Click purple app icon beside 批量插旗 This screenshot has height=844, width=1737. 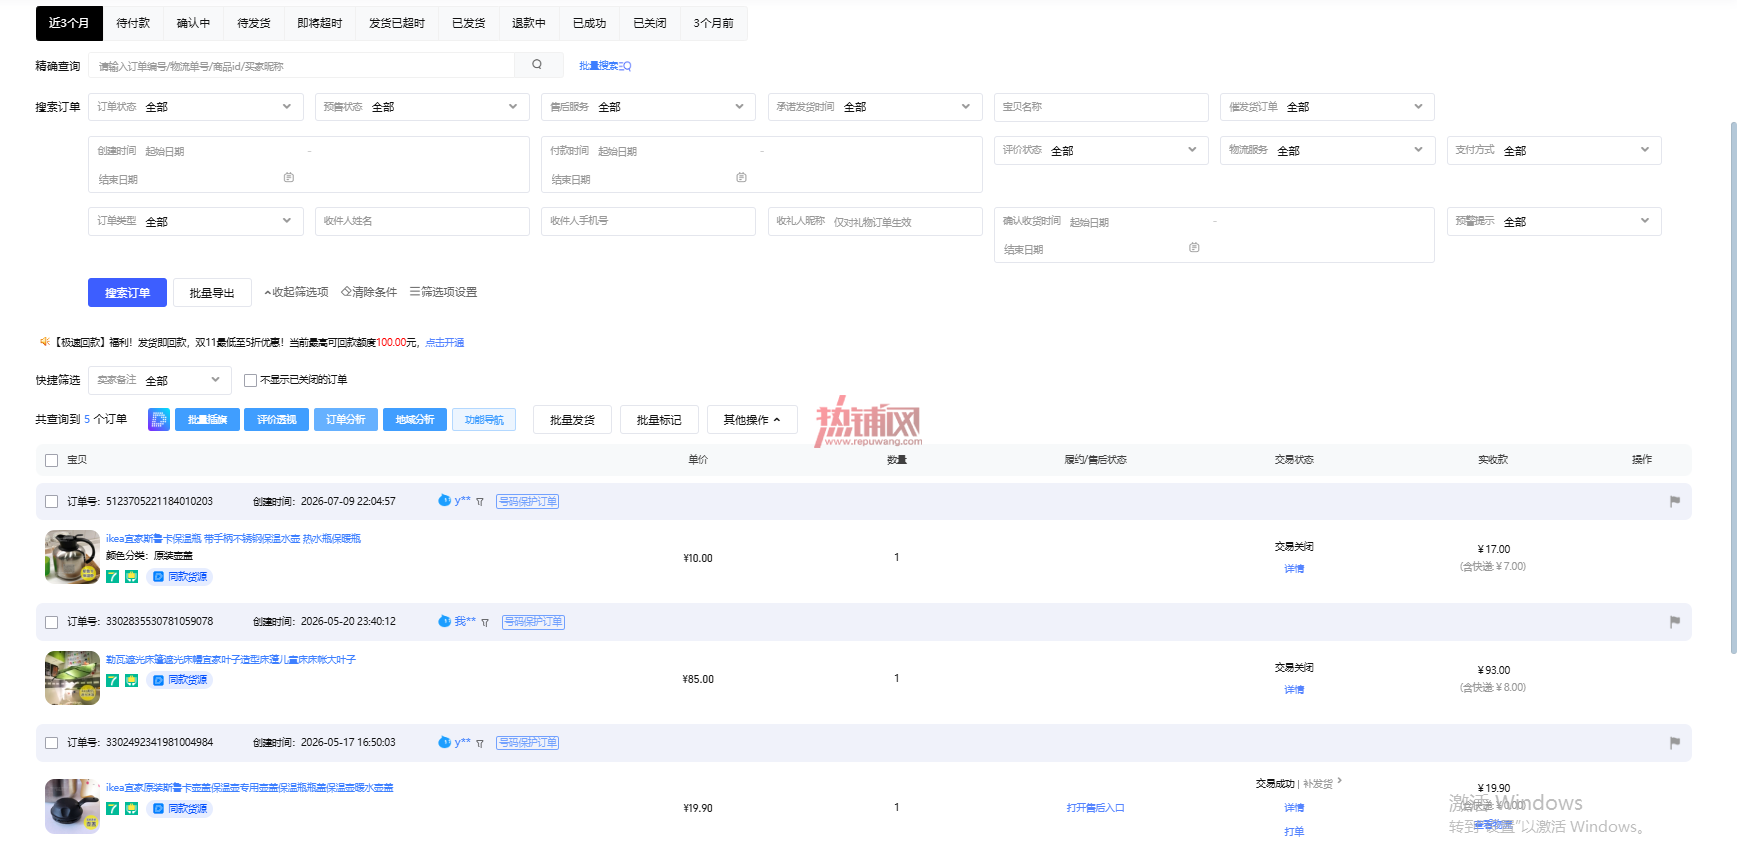[158, 420]
